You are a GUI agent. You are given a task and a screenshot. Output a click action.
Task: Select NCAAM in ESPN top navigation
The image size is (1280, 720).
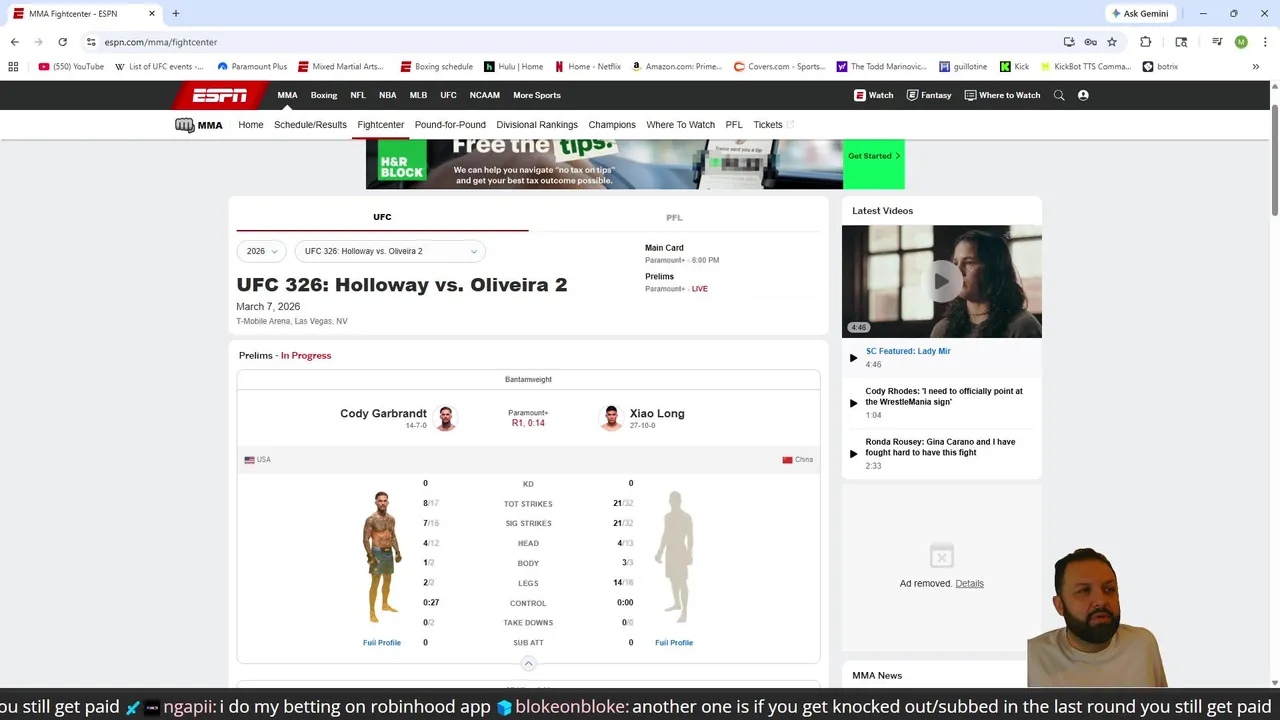coord(484,95)
